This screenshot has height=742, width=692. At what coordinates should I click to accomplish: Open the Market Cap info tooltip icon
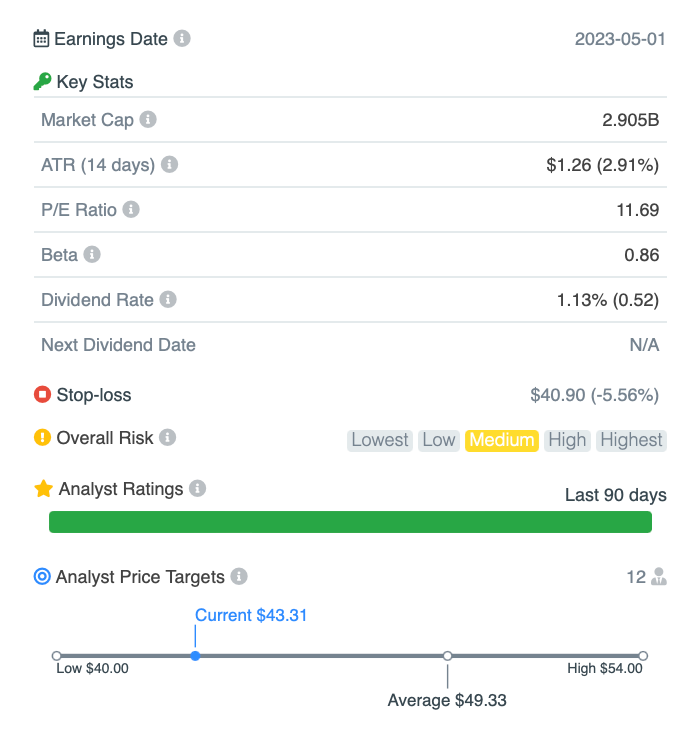[148, 119]
